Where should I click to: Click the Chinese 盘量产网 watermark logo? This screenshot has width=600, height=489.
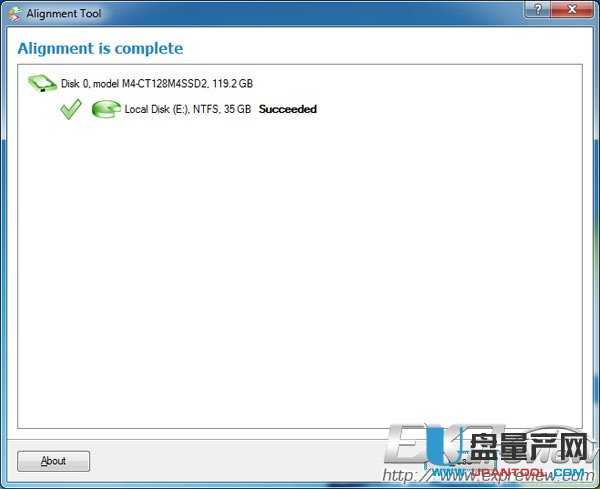tap(528, 448)
